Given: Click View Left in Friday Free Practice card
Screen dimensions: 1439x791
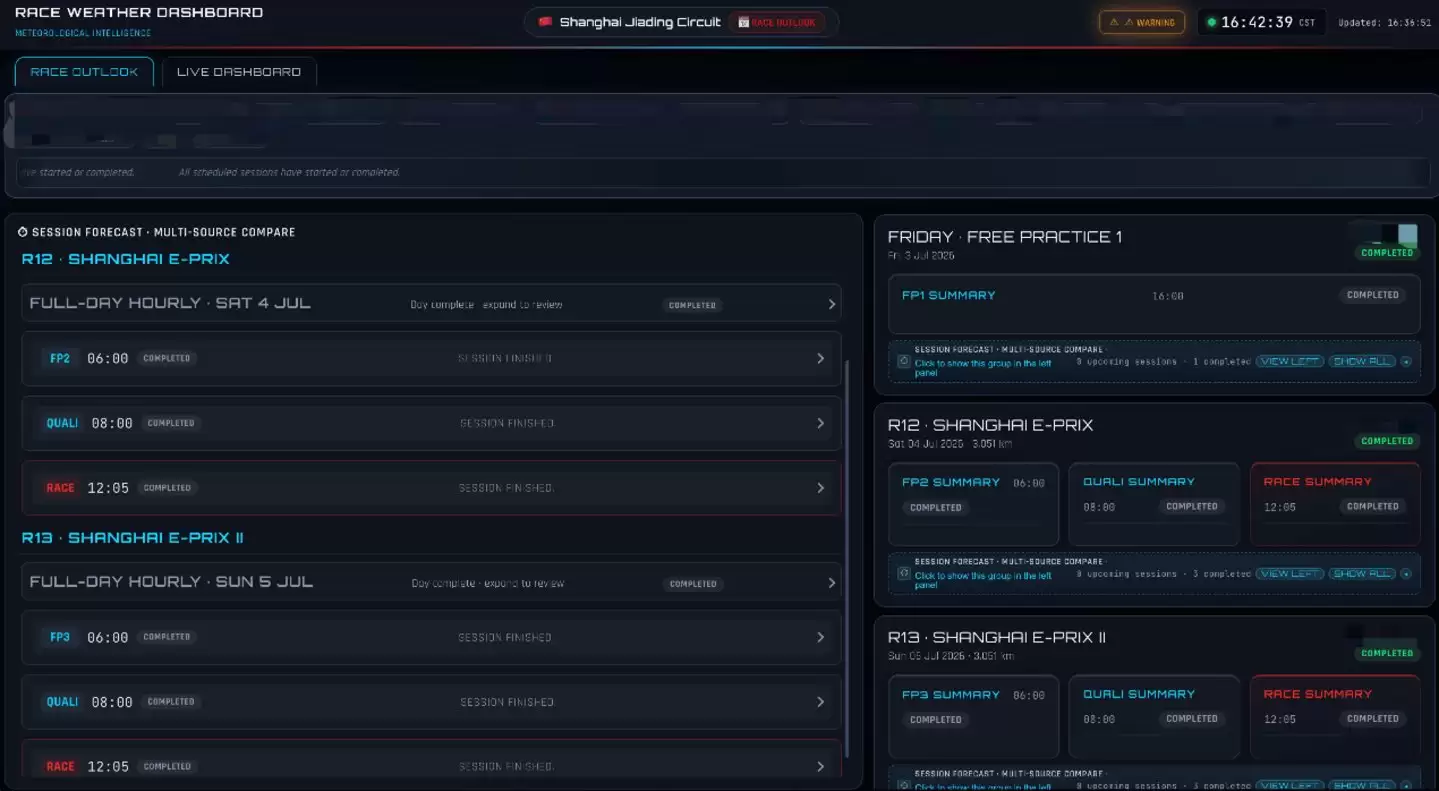Looking at the screenshot, I should 1290,361.
